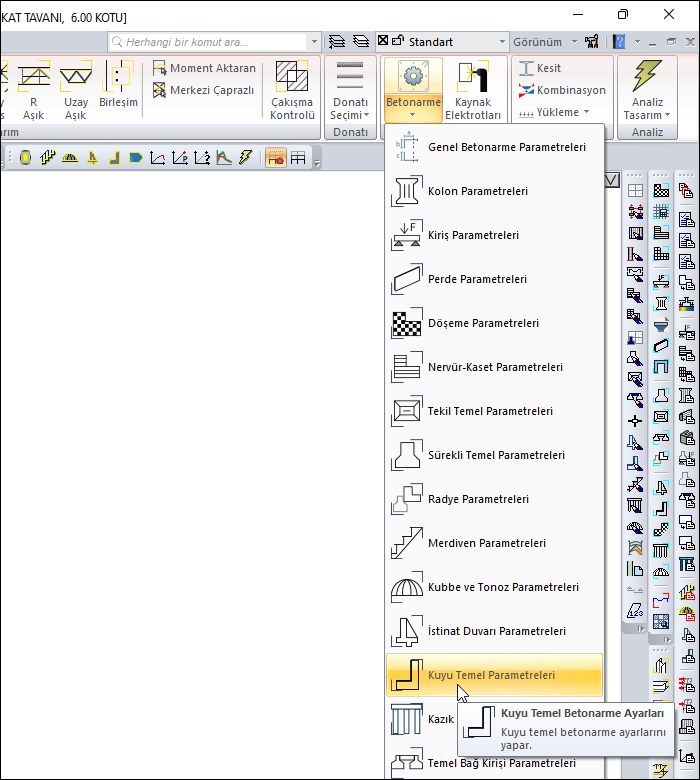Open the arrow next to help icon

[x=637, y=42]
